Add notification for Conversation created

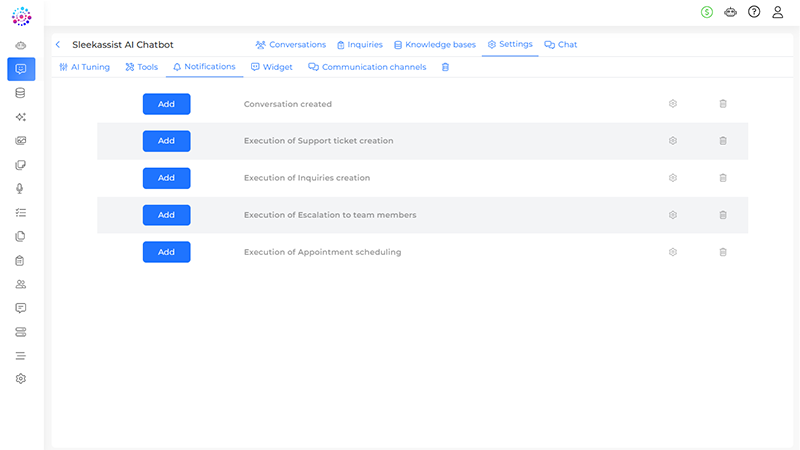[166, 104]
